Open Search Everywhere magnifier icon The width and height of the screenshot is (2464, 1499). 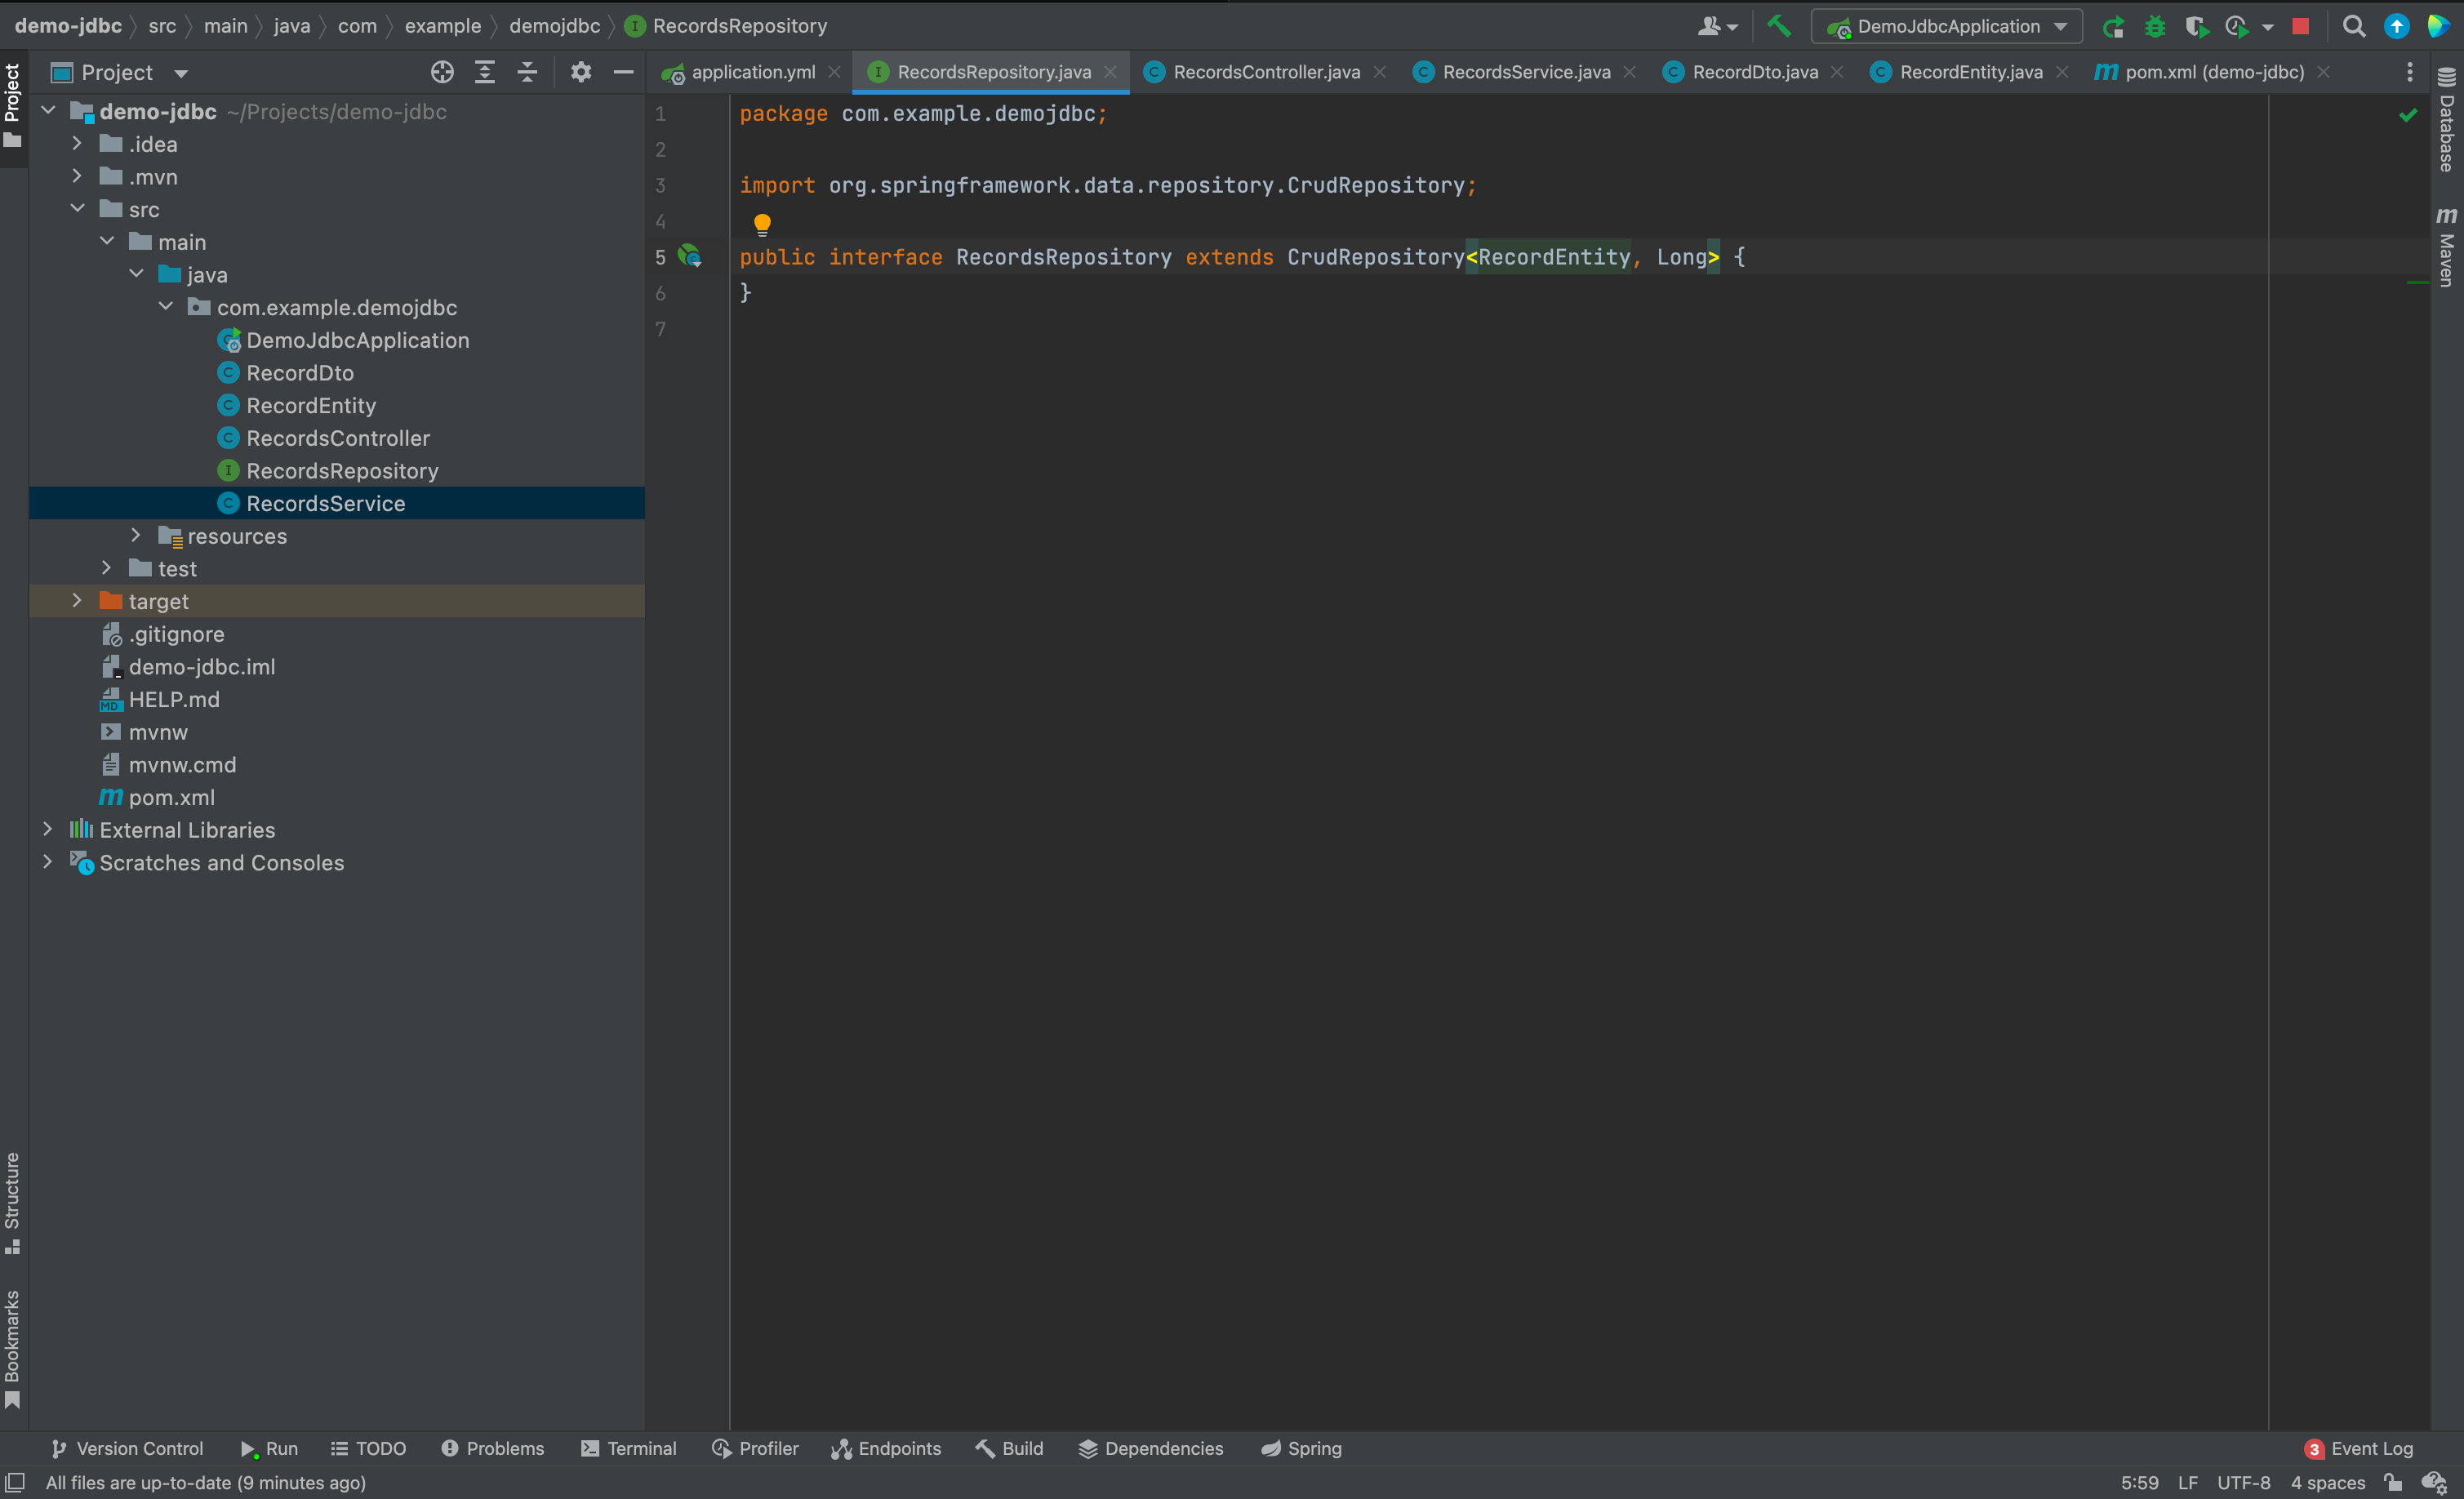(x=2354, y=27)
